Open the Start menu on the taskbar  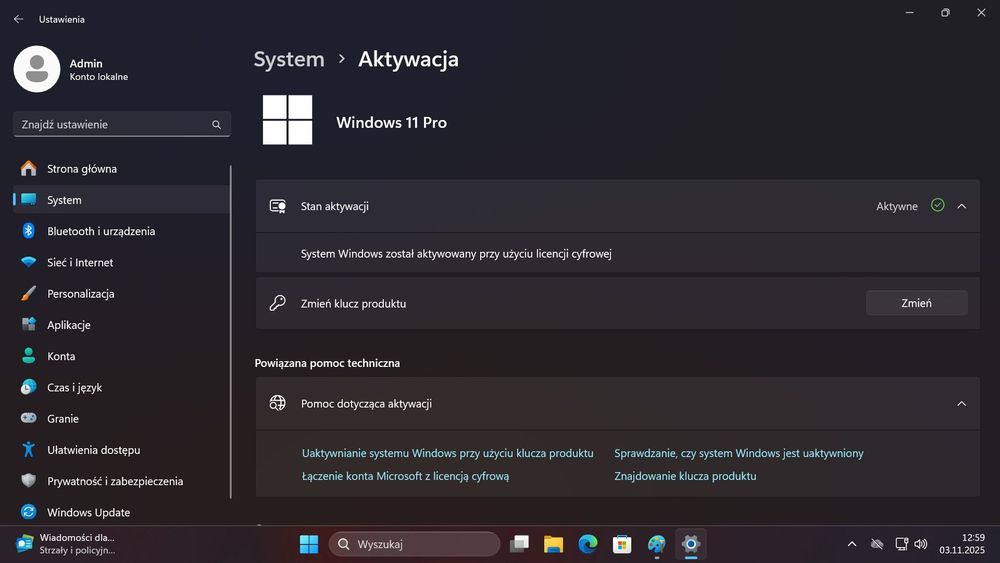pos(309,544)
